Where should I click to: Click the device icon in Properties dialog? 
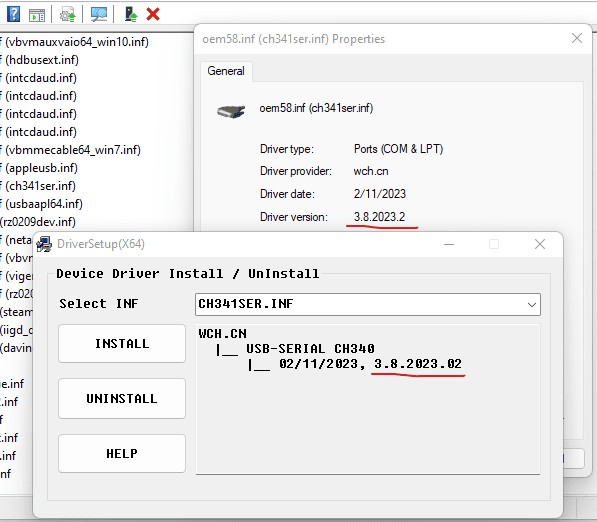(231, 111)
